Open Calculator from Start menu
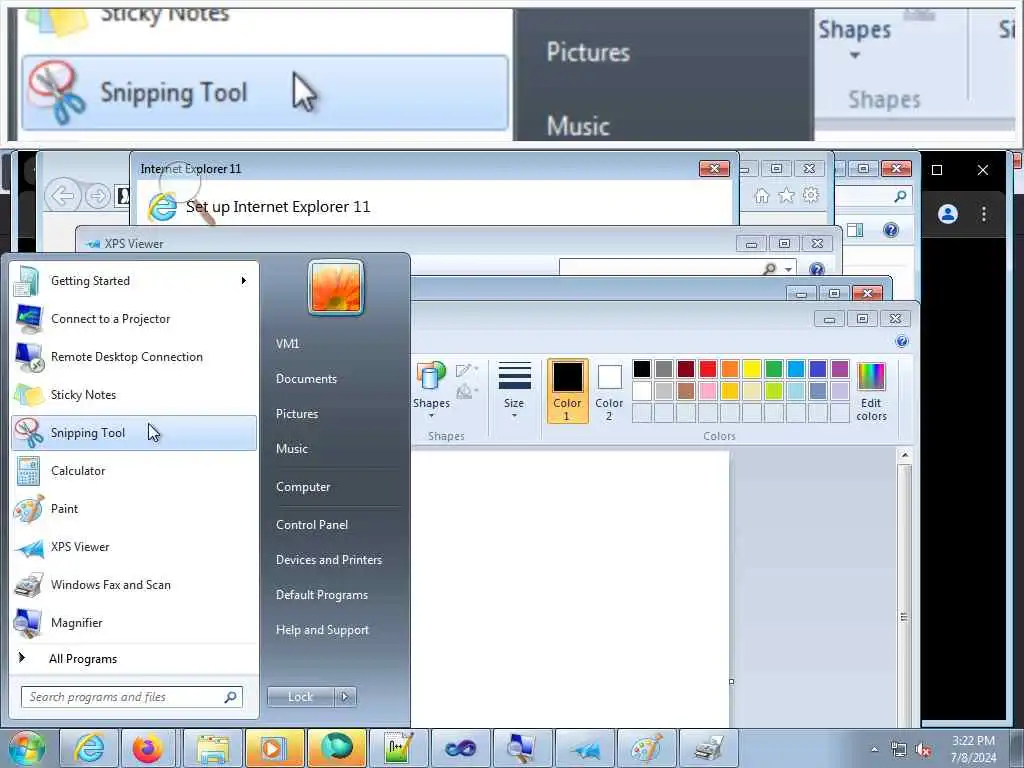Image resolution: width=1024 pixels, height=768 pixels. [x=134, y=471]
